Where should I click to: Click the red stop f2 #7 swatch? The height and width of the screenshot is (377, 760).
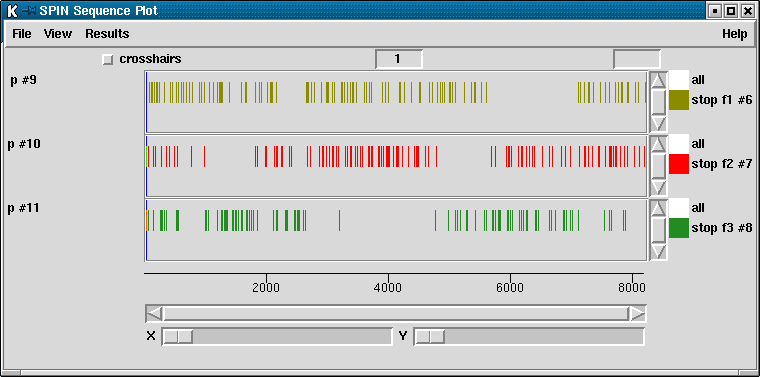(679, 164)
